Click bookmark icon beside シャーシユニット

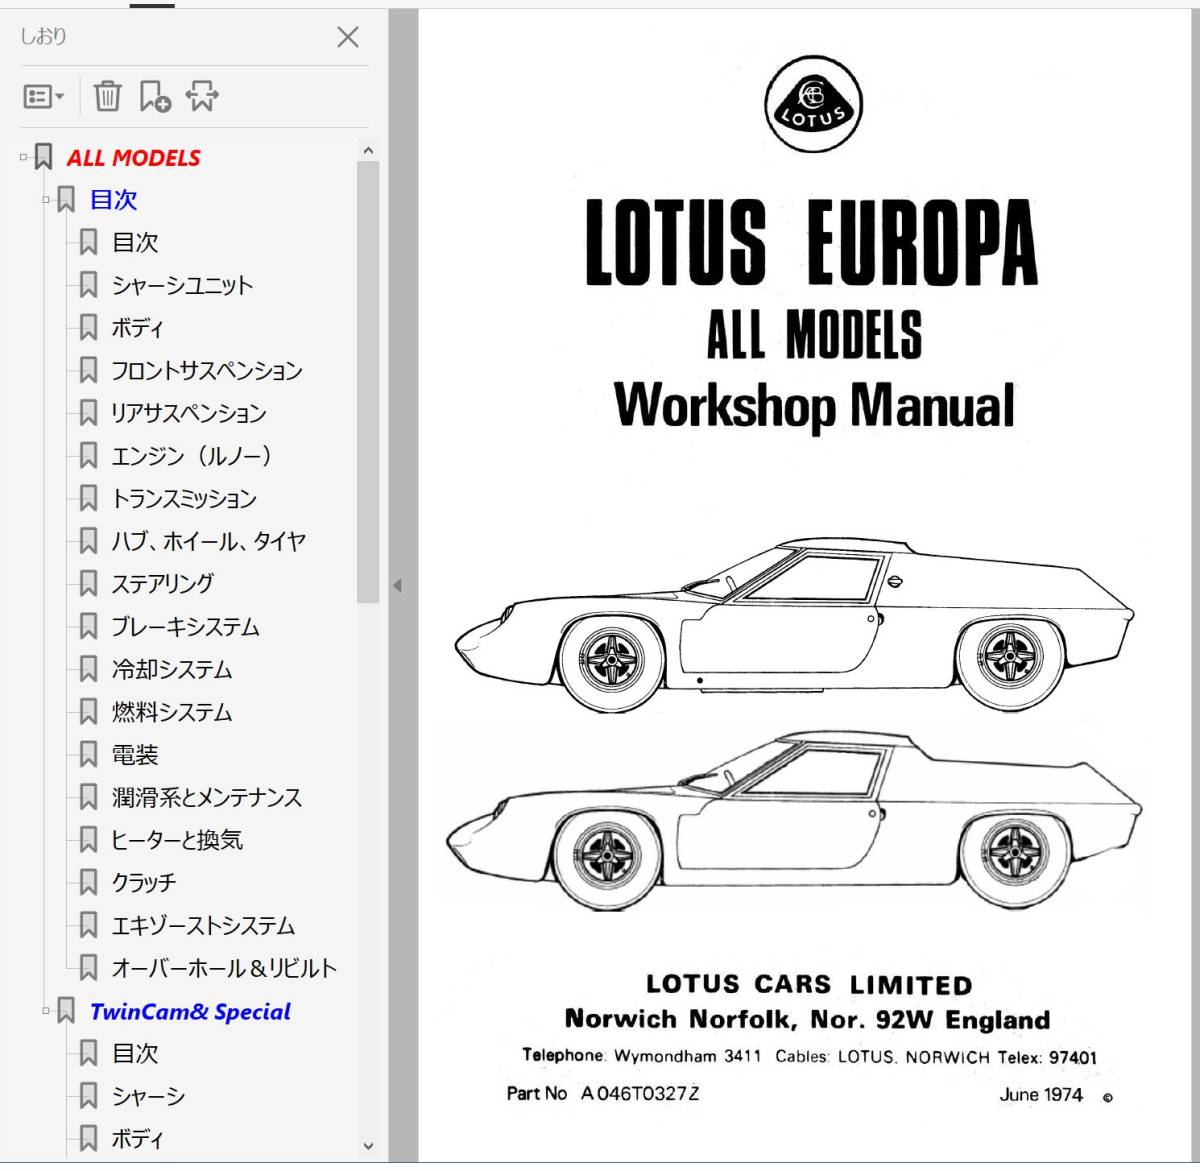pyautogui.click(x=88, y=285)
